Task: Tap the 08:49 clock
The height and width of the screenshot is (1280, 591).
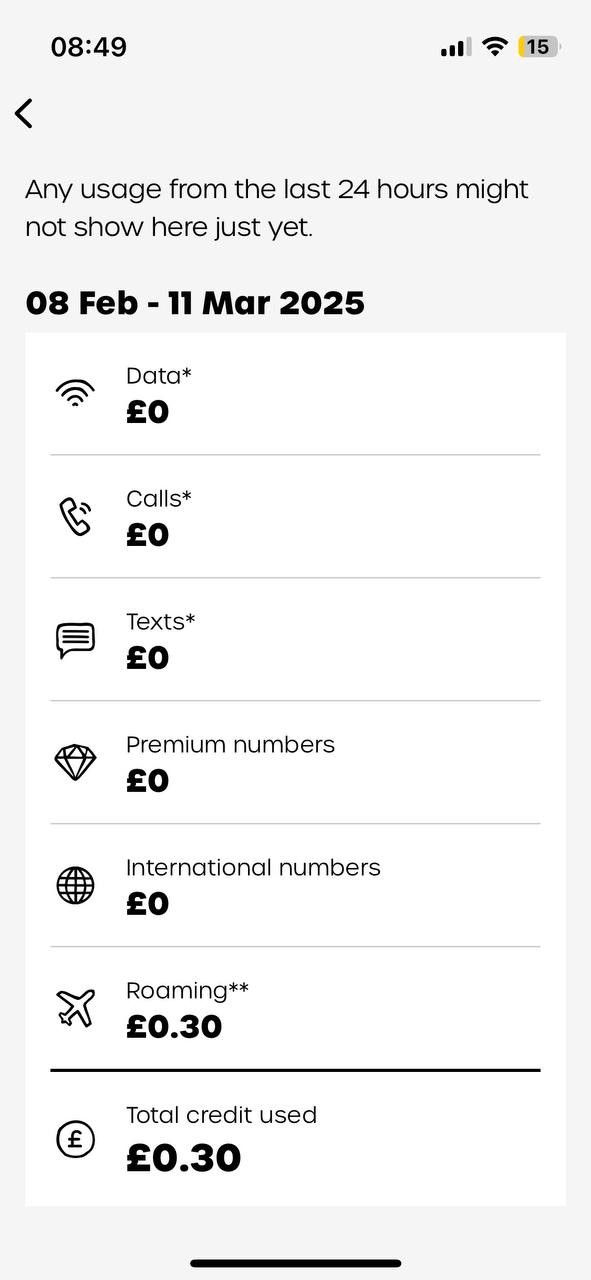Action: click(x=89, y=47)
